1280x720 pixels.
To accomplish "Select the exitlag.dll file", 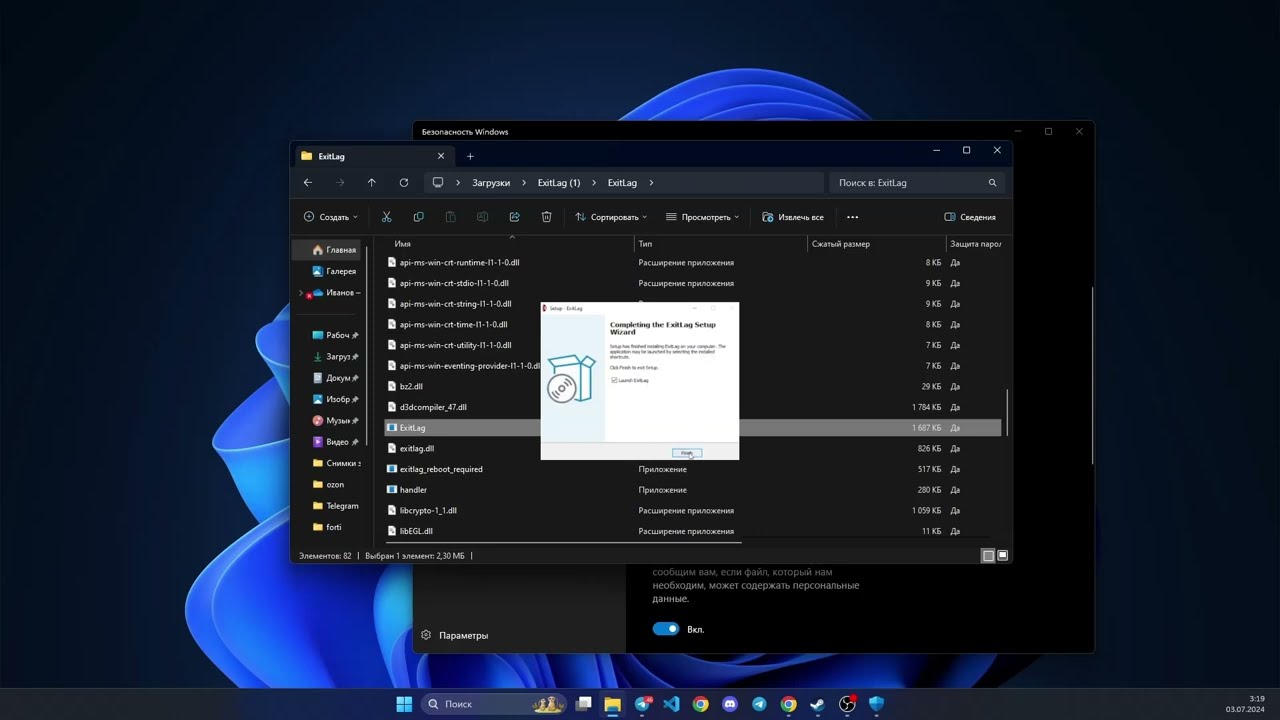I will [x=416, y=449].
